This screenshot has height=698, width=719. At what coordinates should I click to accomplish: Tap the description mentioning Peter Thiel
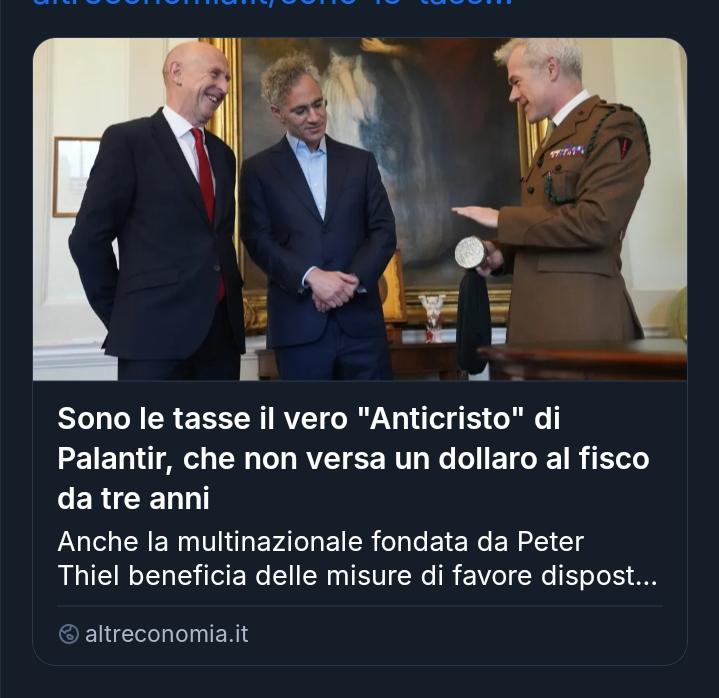tap(357, 559)
